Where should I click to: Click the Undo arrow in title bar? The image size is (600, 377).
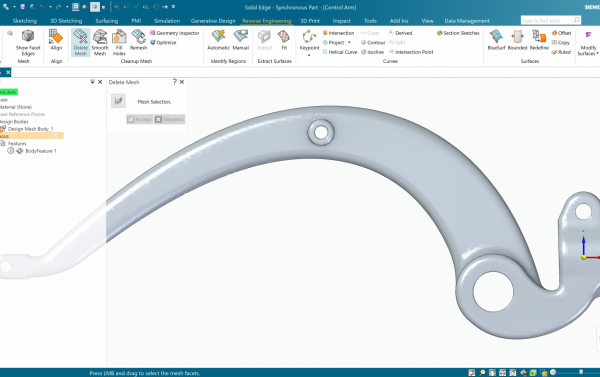(42, 7)
